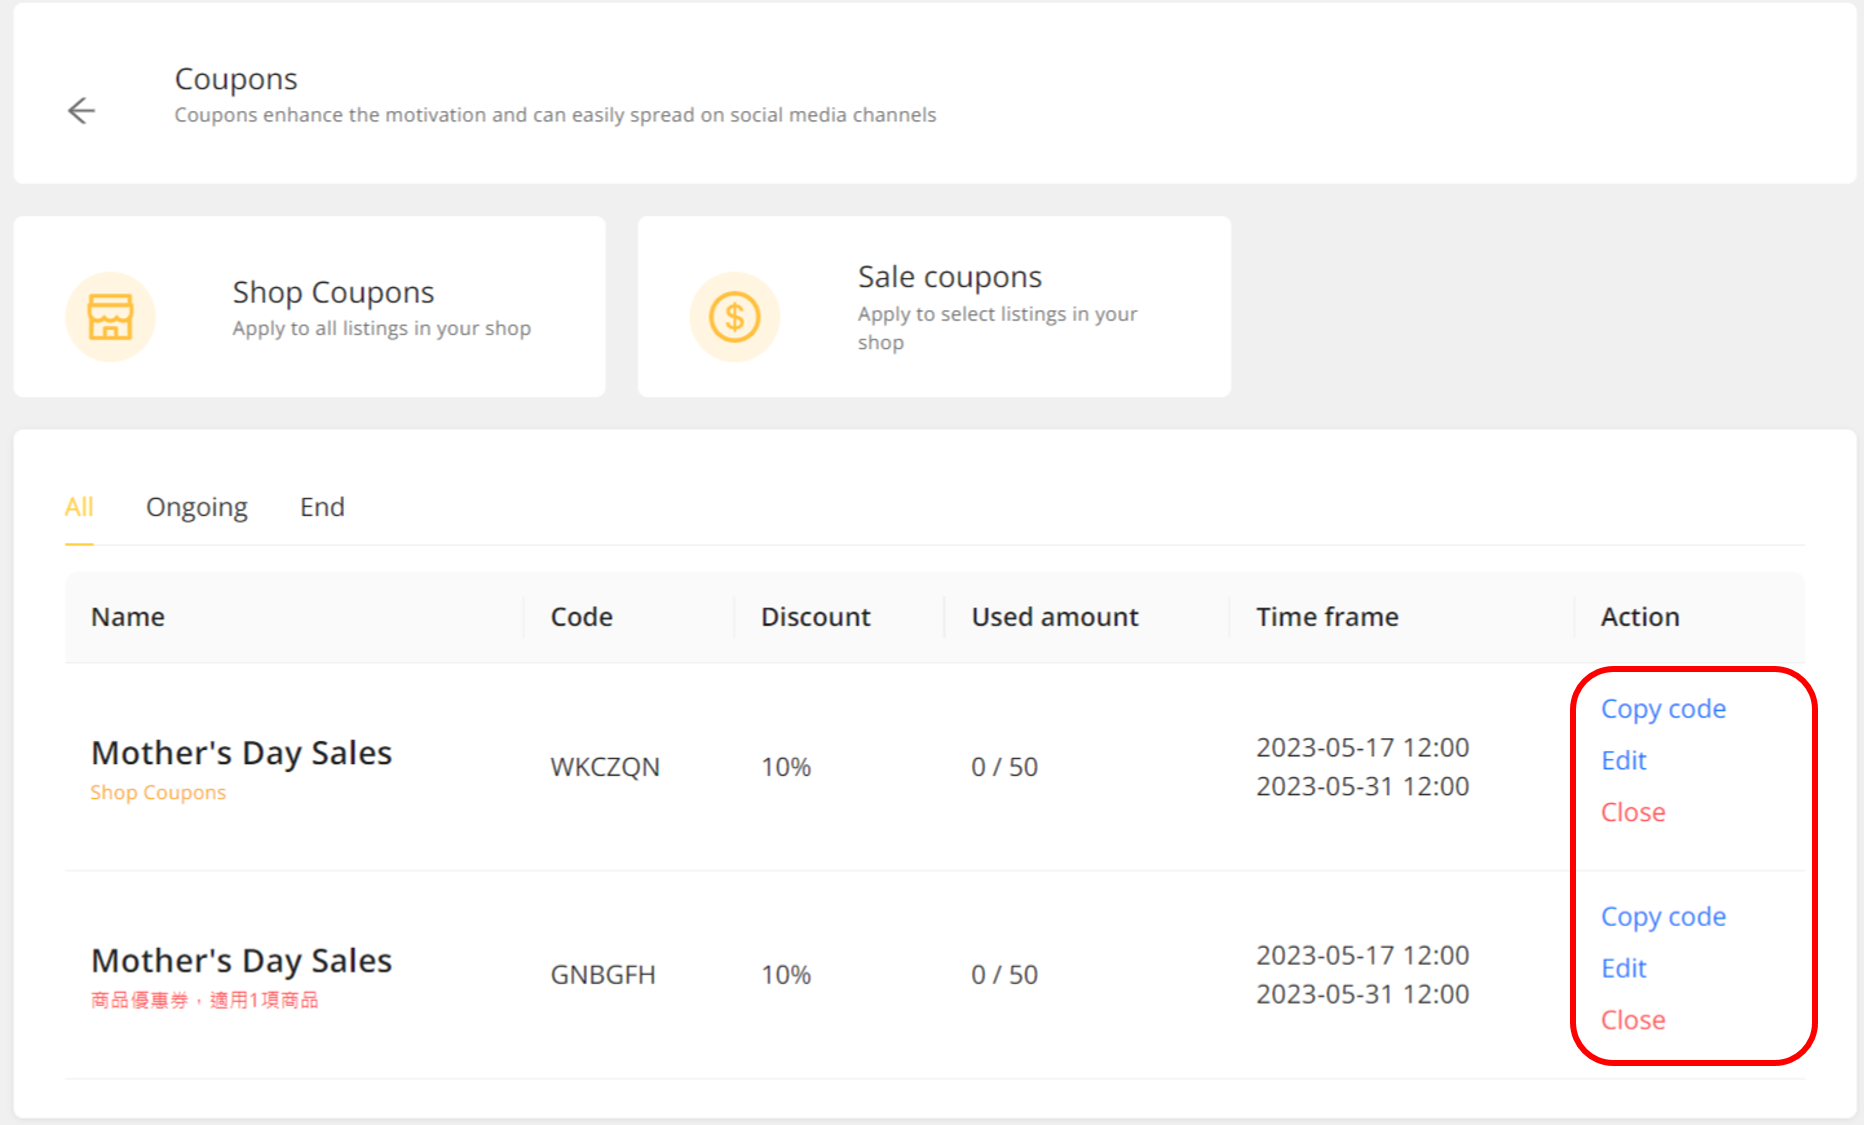Viewport: 1864px width, 1125px height.
Task: Click the back arrow beside Coupons title
Action: pos(81,110)
